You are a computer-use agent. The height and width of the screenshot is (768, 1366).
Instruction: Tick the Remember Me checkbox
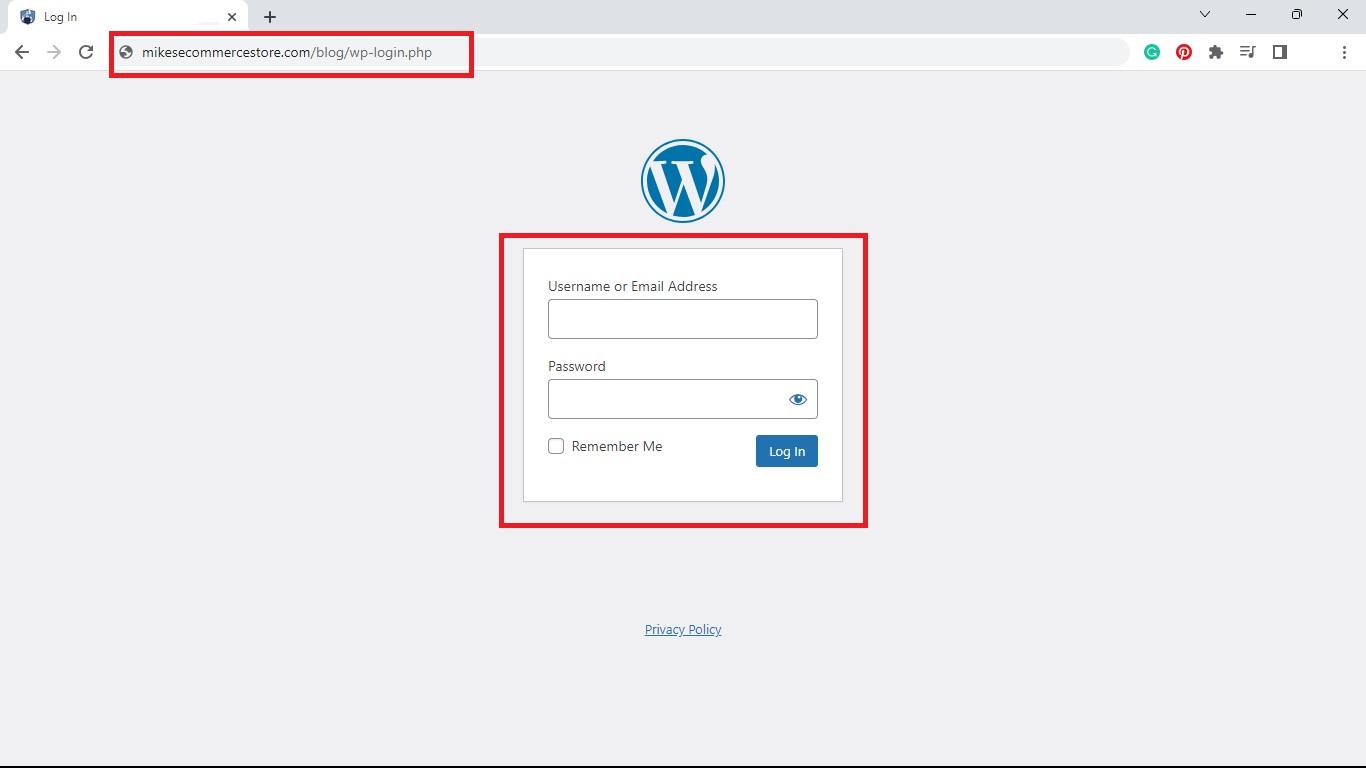click(x=556, y=446)
